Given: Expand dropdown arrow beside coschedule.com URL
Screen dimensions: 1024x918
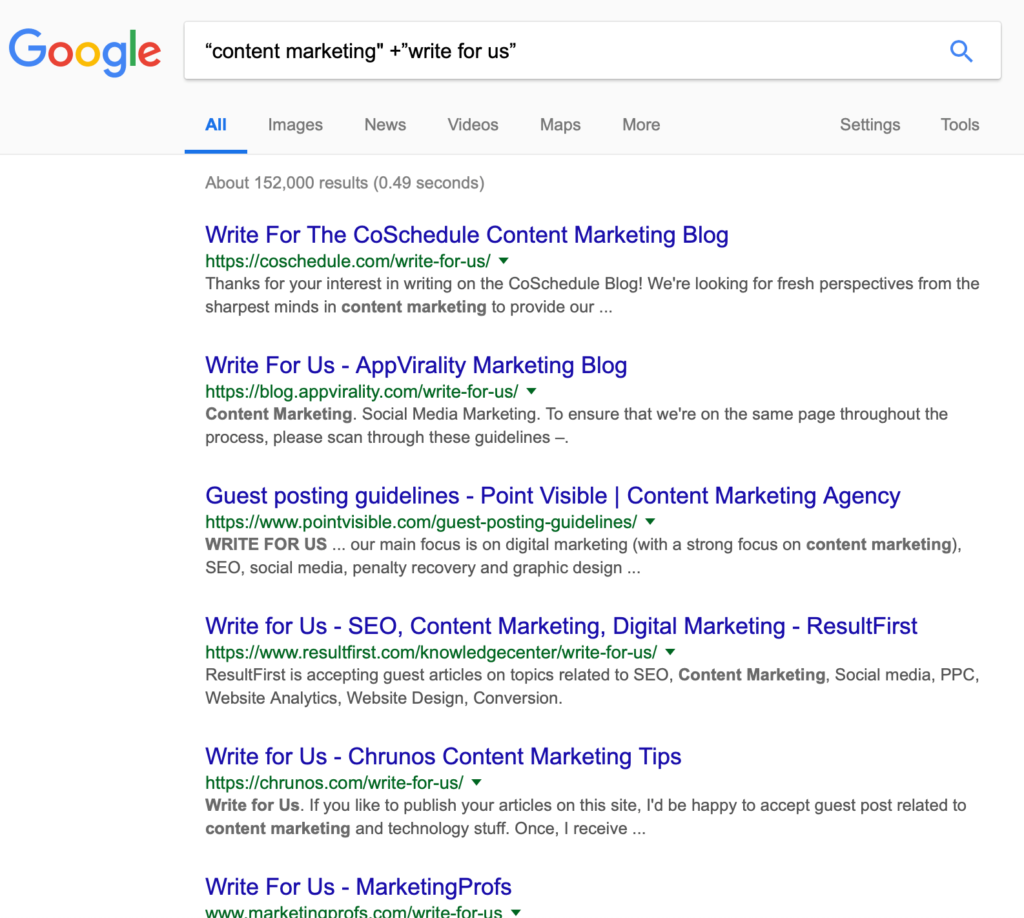Looking at the screenshot, I should [x=504, y=261].
